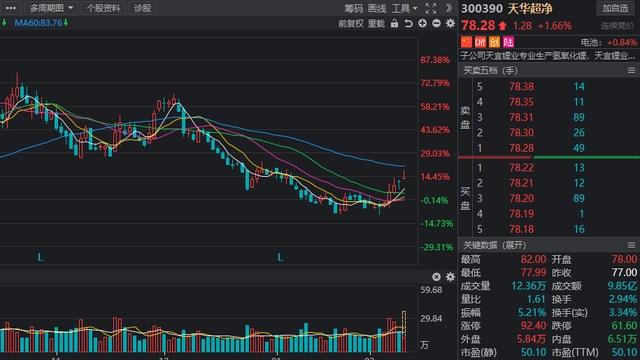Viewport: 640px width, 360px height.
Task: Click the 重载 reload button
Action: pyautogui.click(x=376, y=24)
